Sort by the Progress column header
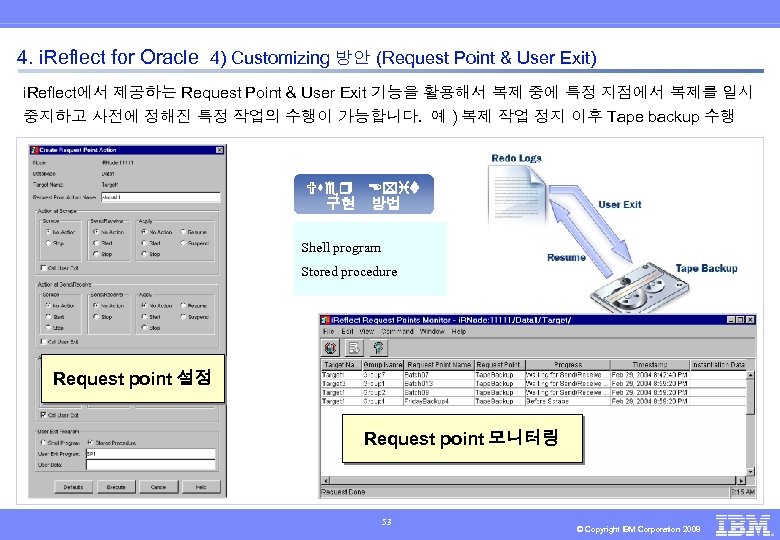 [x=568, y=364]
